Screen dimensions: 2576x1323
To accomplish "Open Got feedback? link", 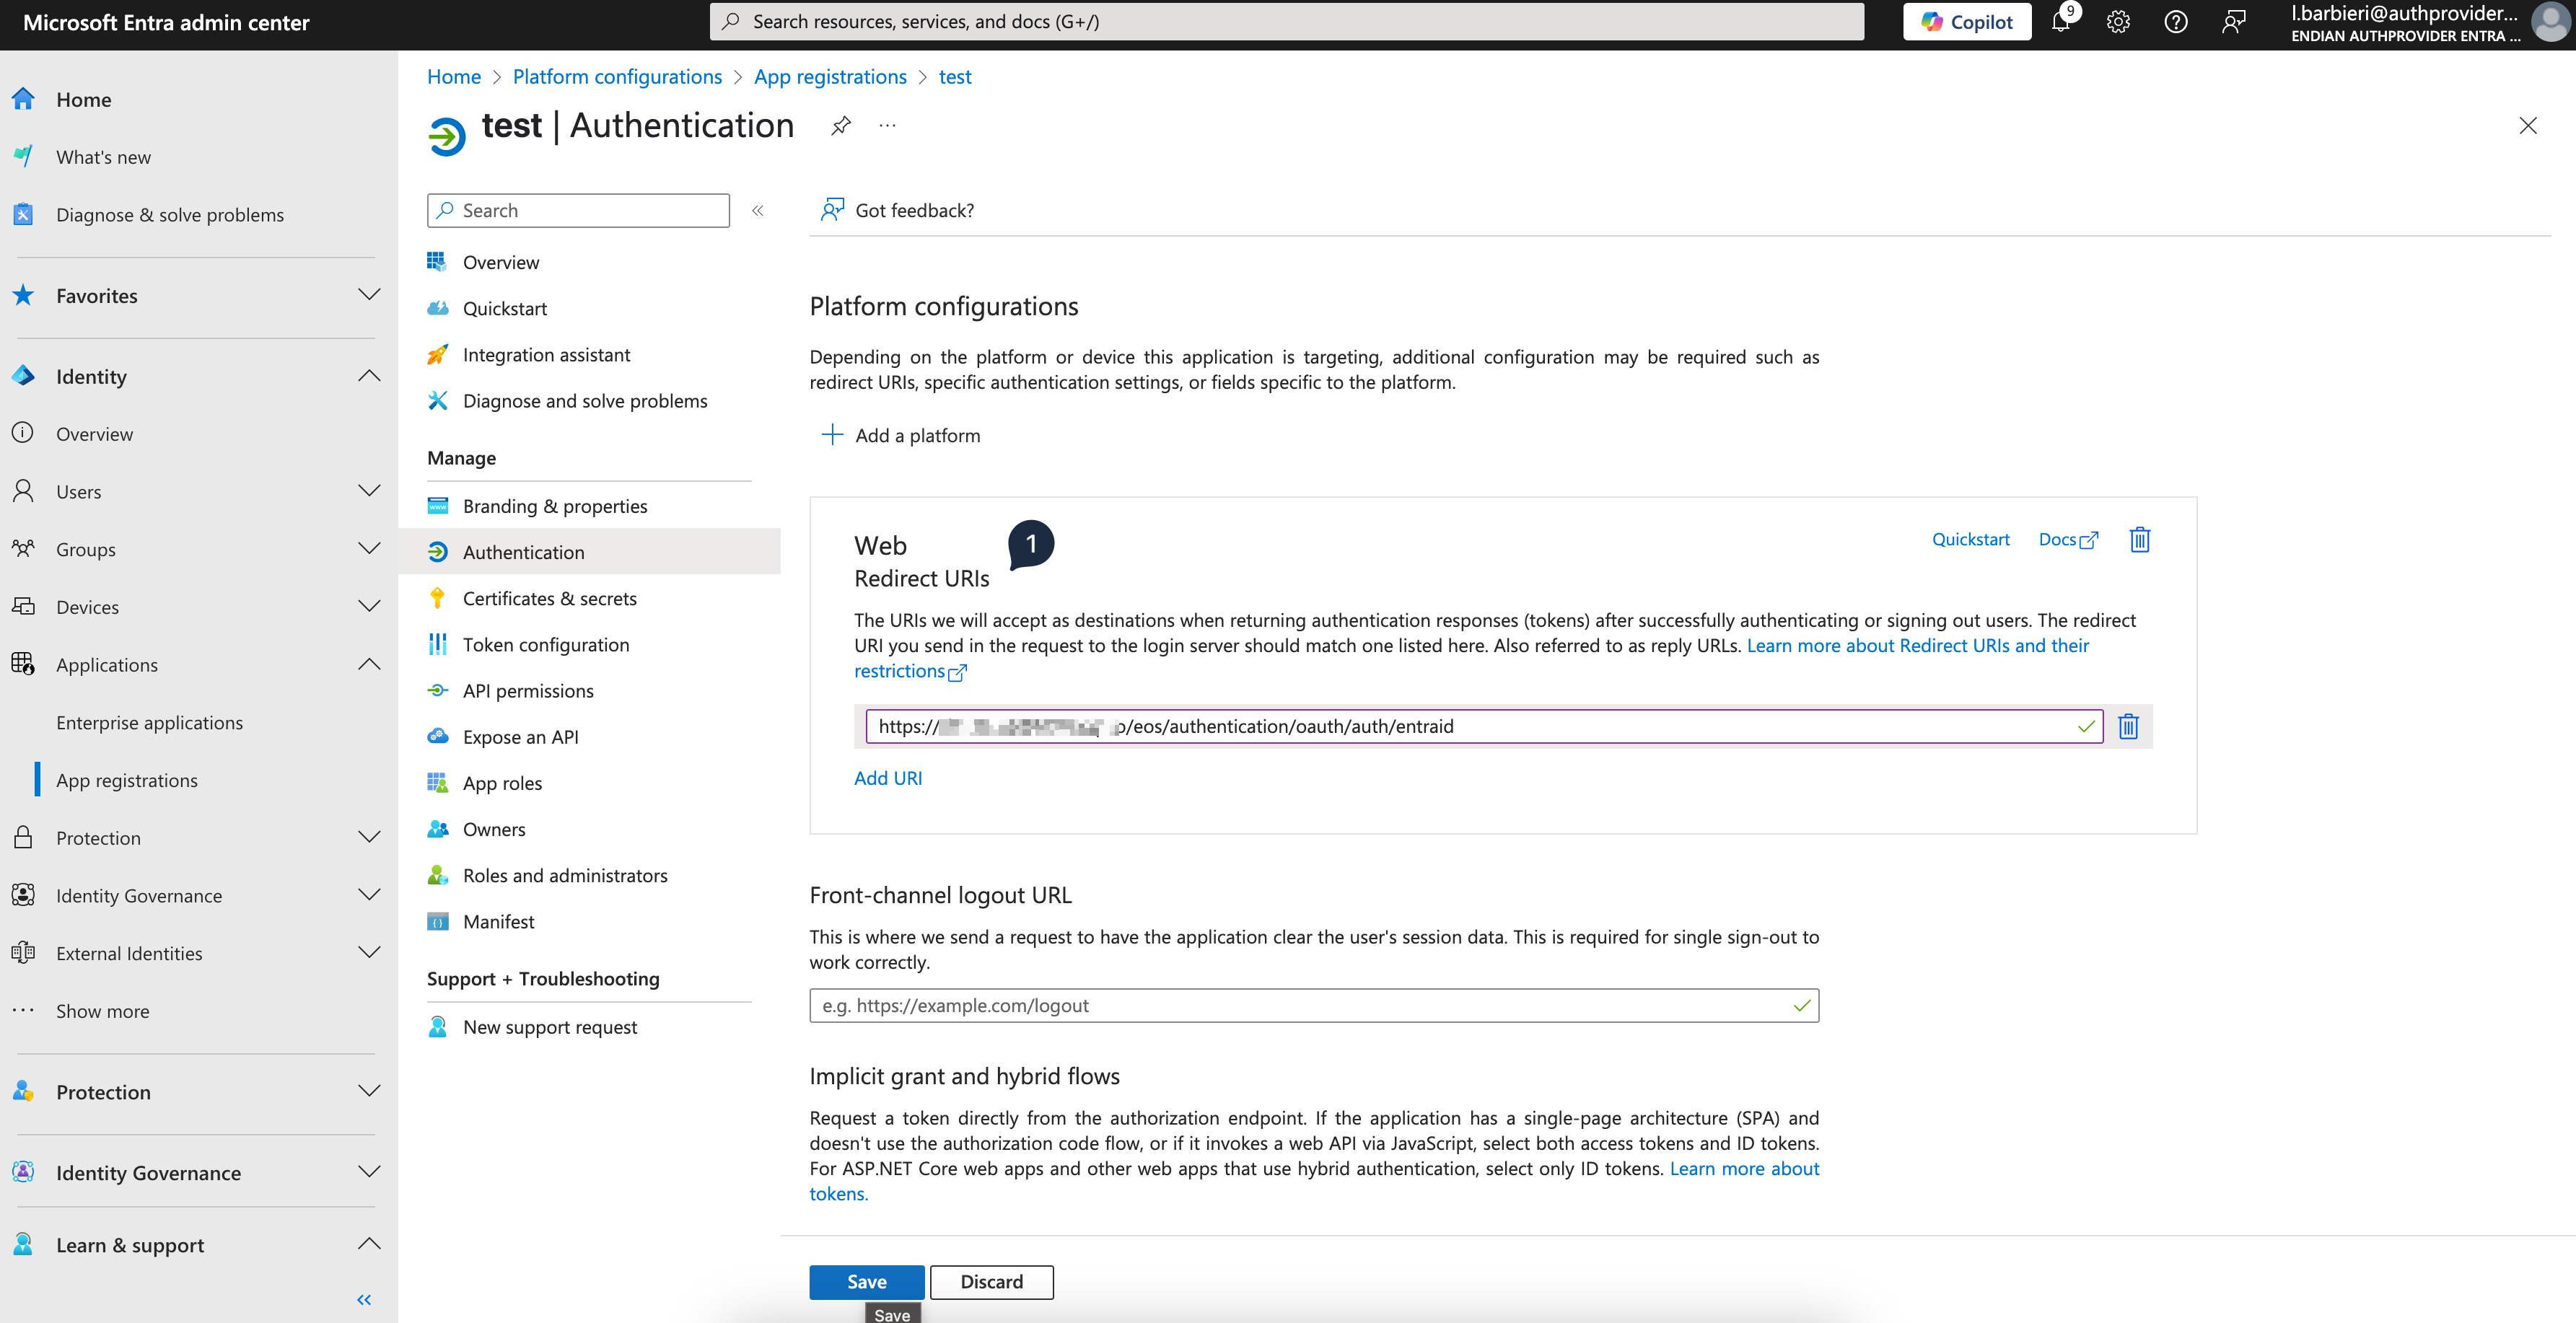I will [x=897, y=210].
